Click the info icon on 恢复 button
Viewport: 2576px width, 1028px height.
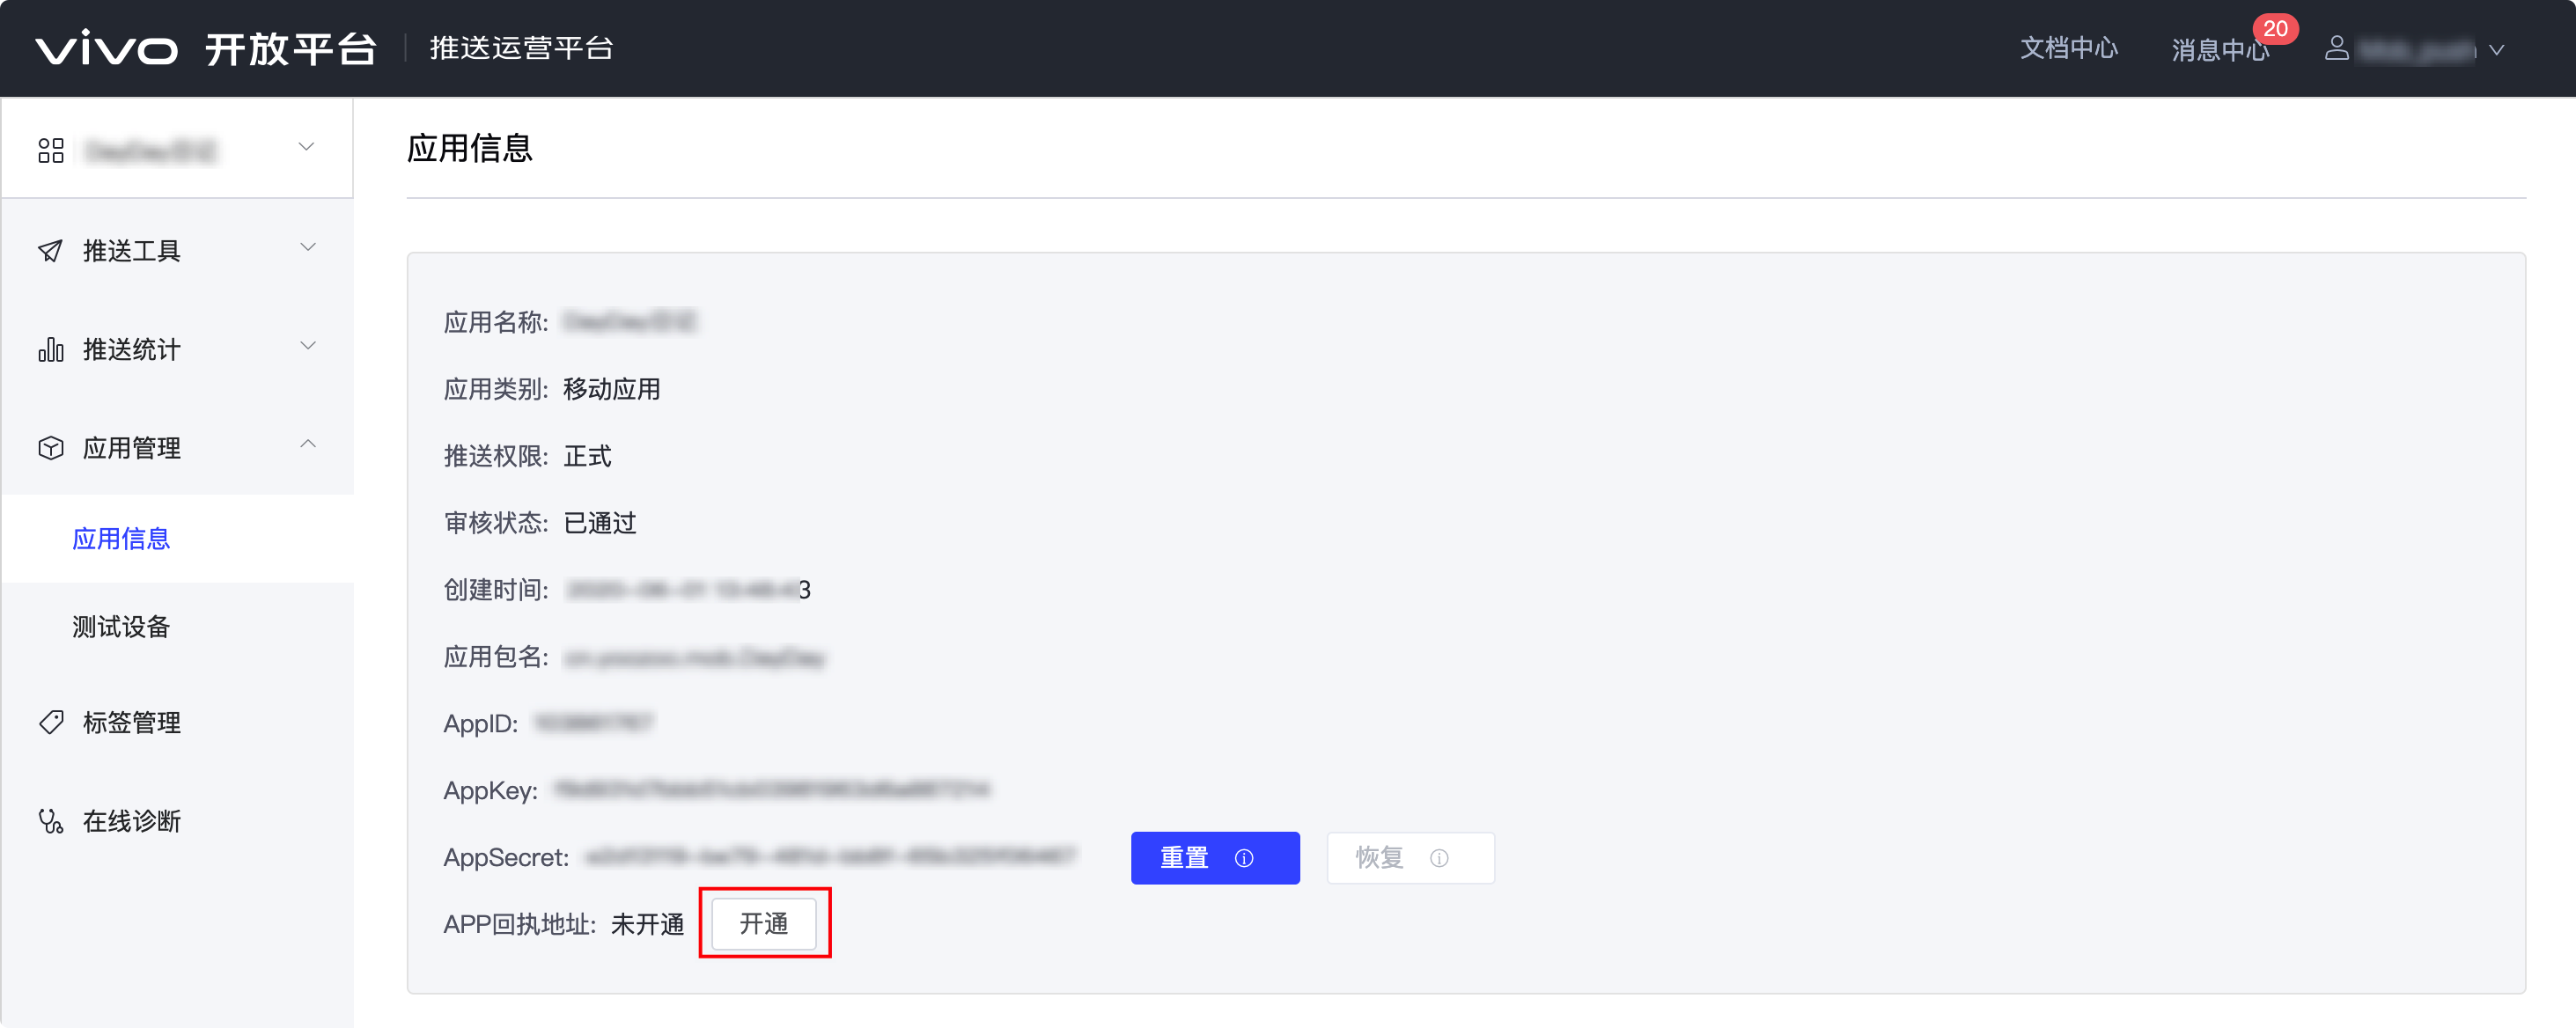click(1439, 858)
